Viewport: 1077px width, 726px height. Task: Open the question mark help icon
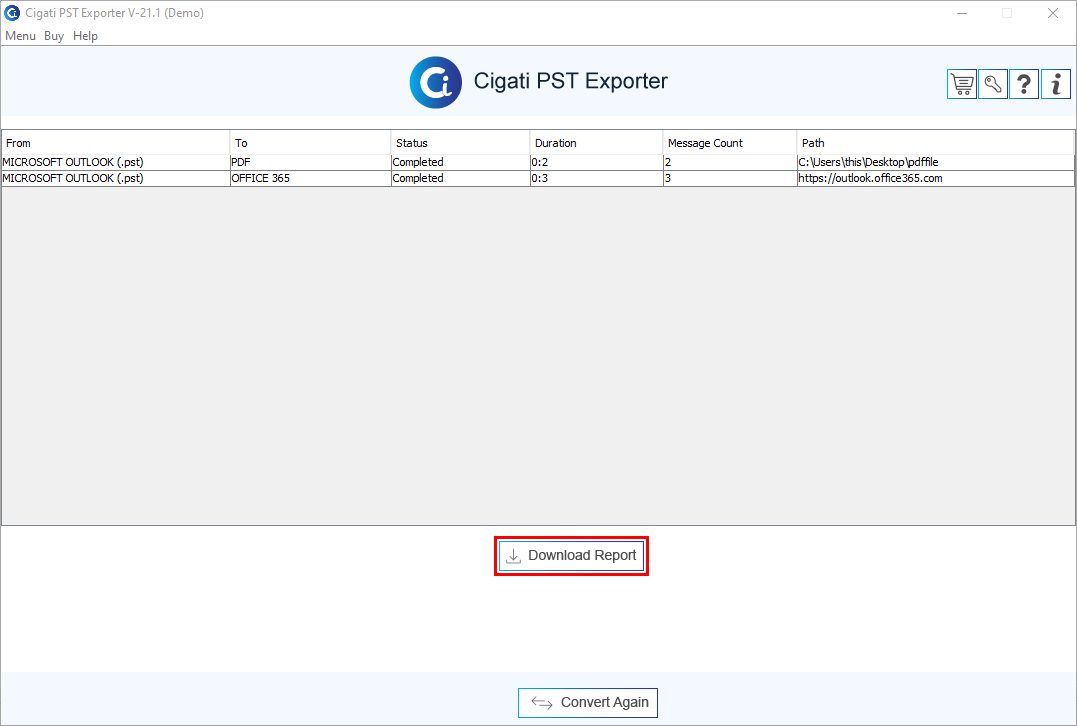pyautogui.click(x=1024, y=84)
